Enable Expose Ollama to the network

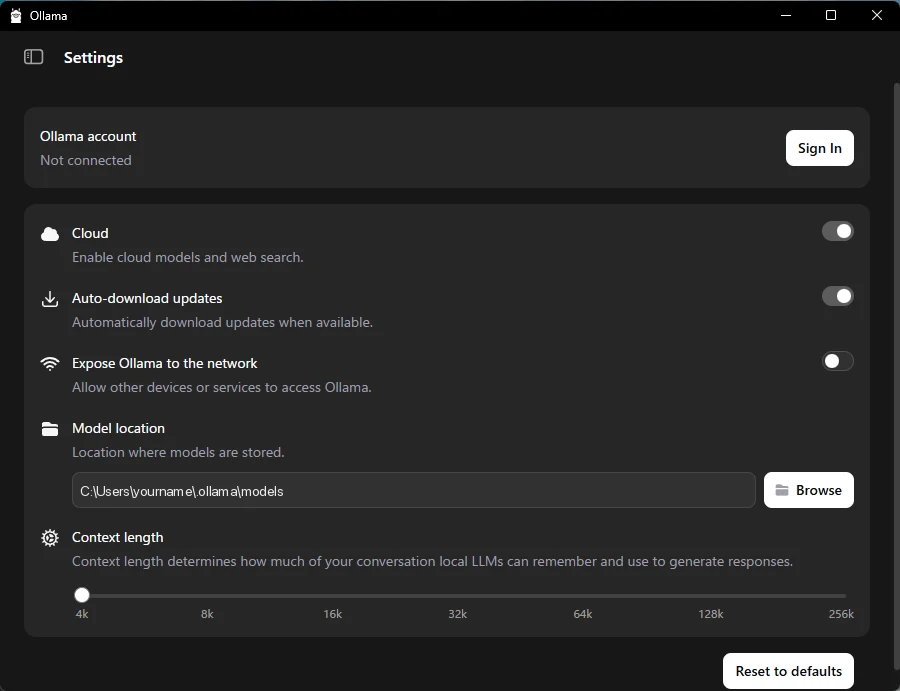pyautogui.click(x=837, y=361)
